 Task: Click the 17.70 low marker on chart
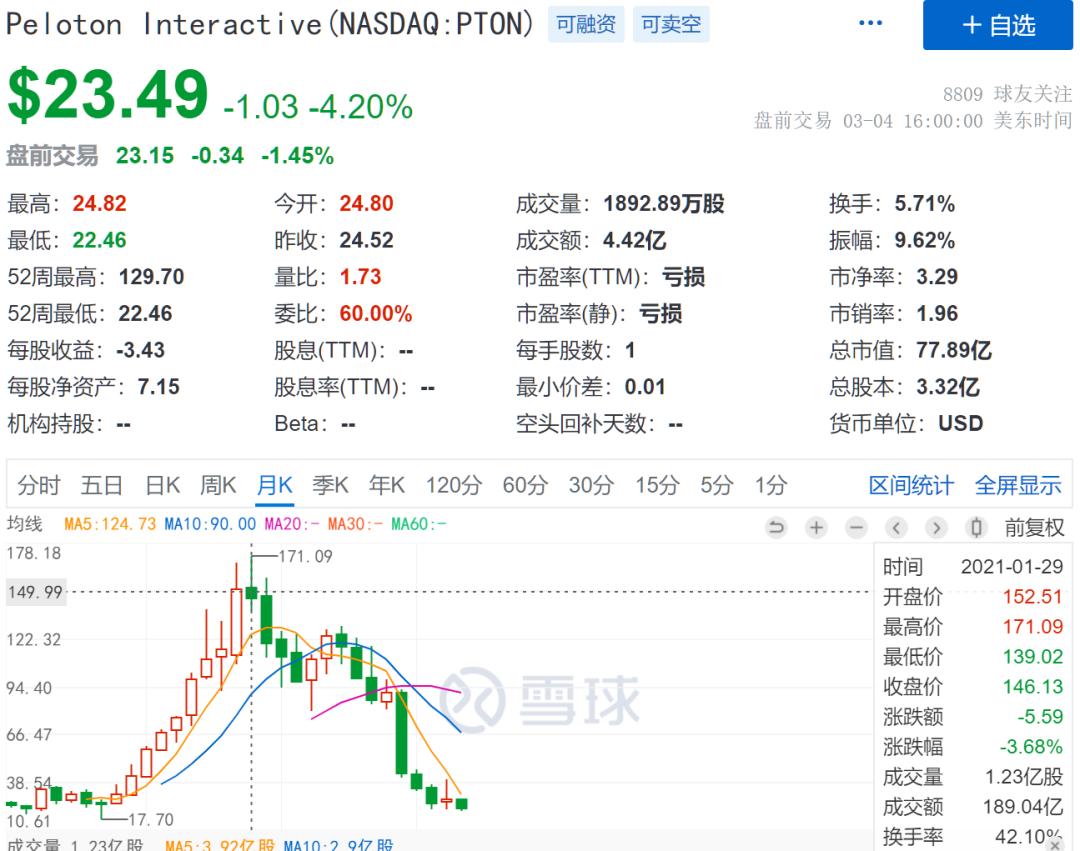[x=151, y=819]
